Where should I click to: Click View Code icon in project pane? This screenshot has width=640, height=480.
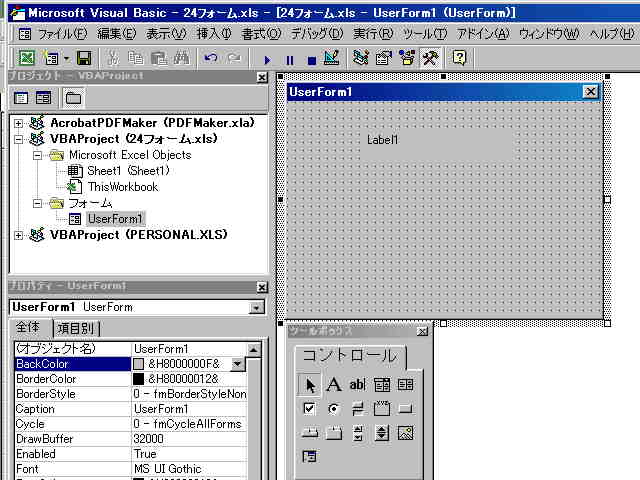click(21, 98)
